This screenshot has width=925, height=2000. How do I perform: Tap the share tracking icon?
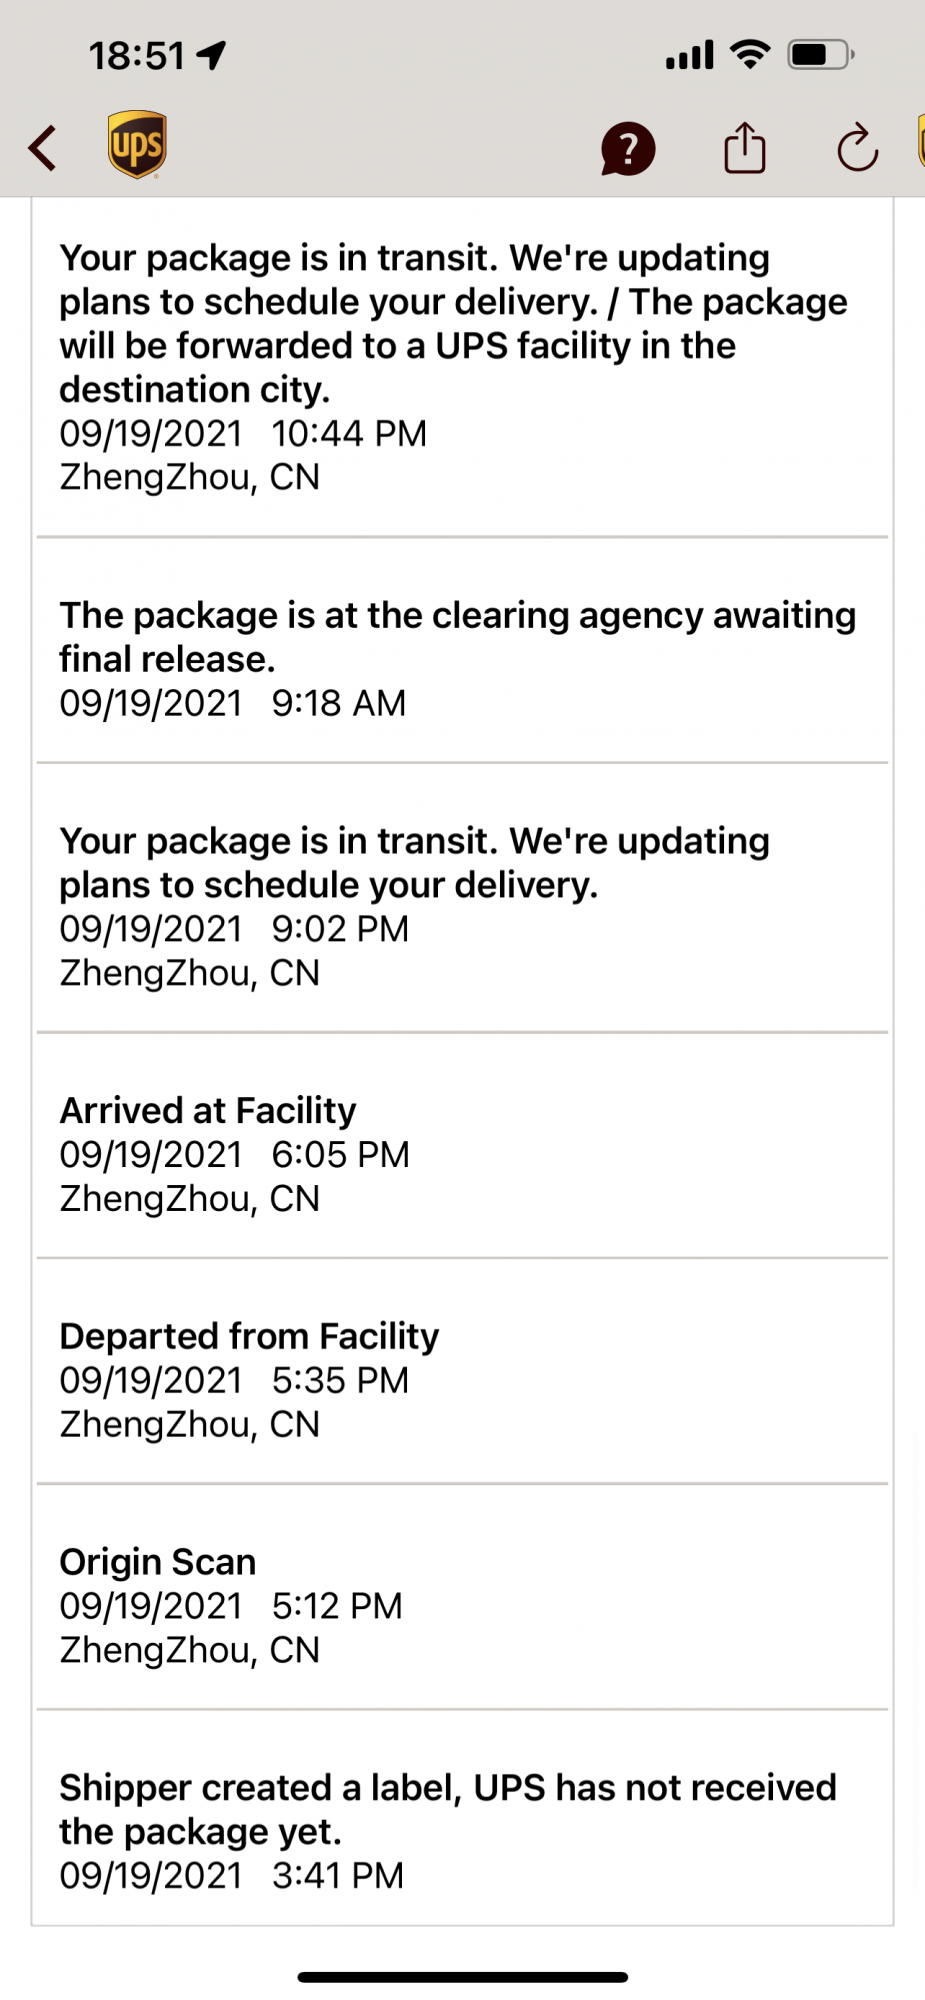tap(745, 148)
